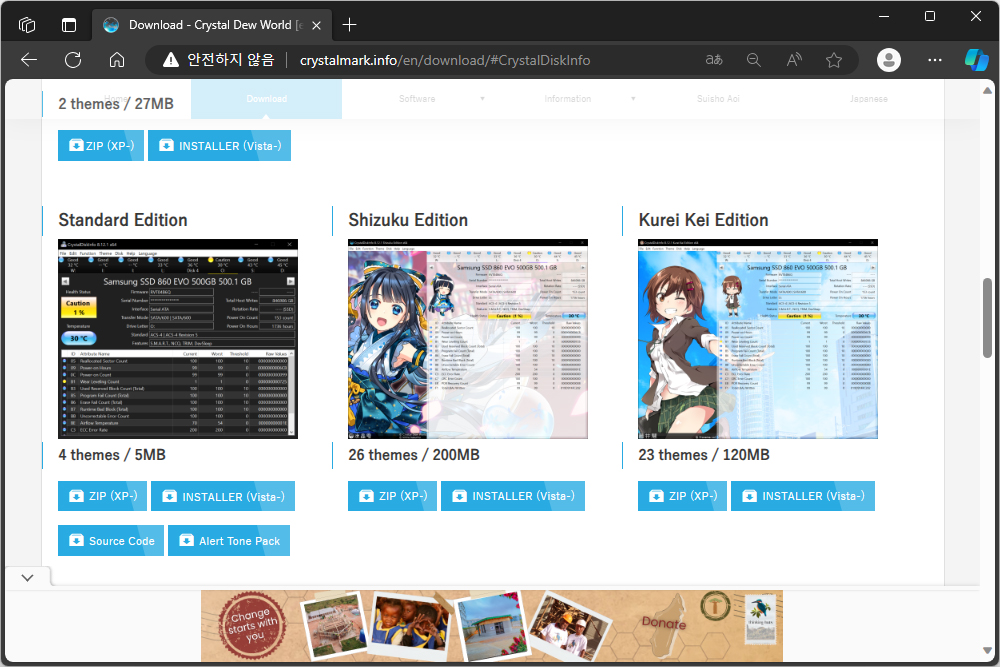
Task: Add this page to favorites
Action: pyautogui.click(x=834, y=60)
